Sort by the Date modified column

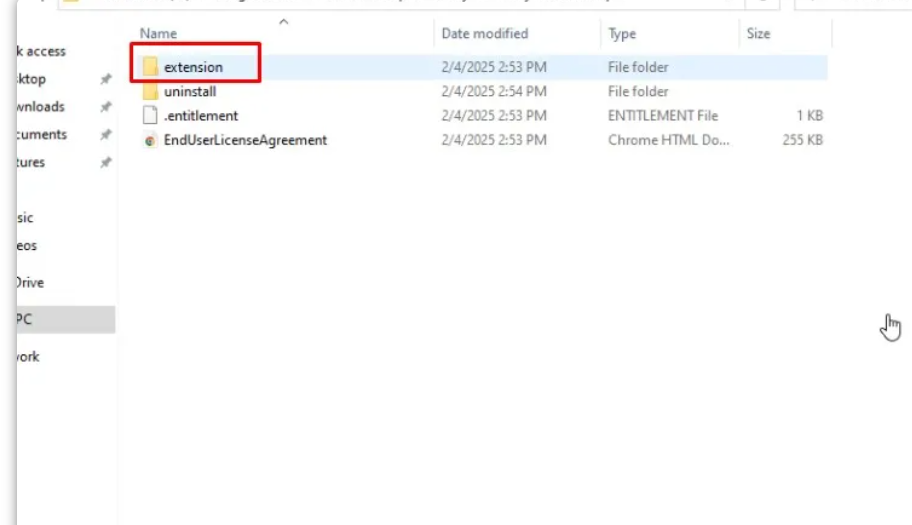tap(483, 34)
